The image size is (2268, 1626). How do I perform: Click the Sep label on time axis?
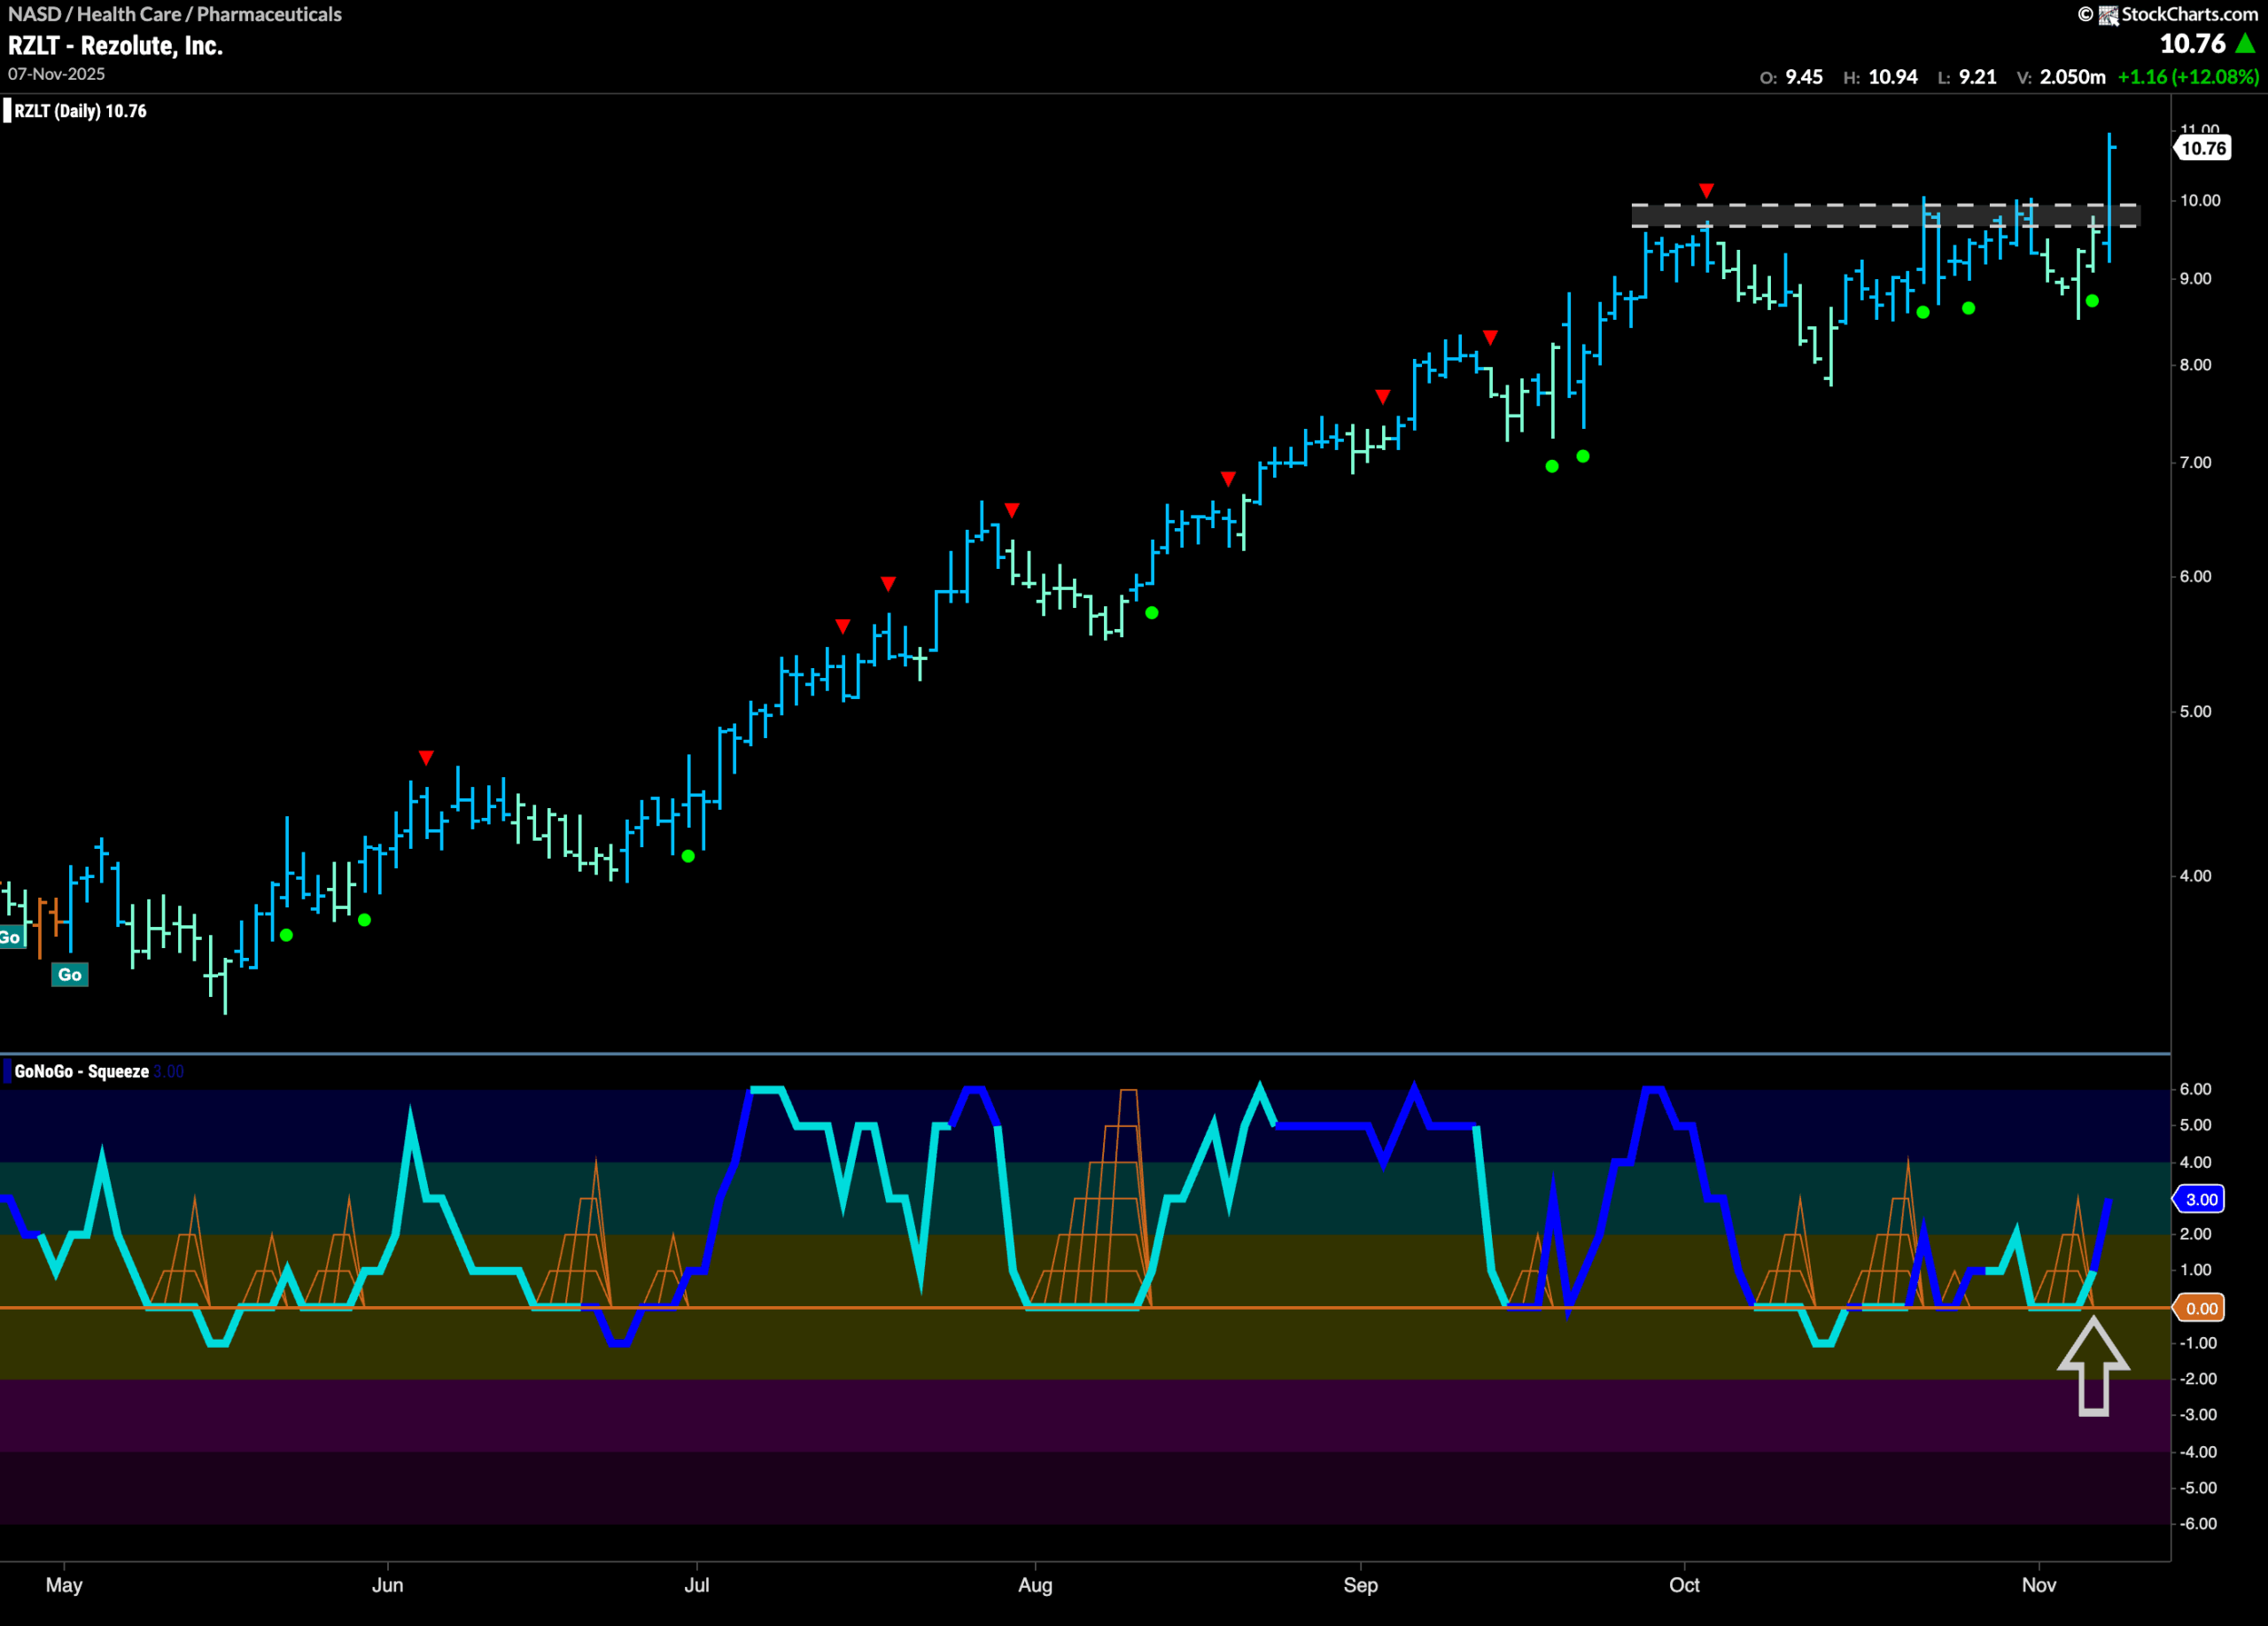click(x=1360, y=1585)
